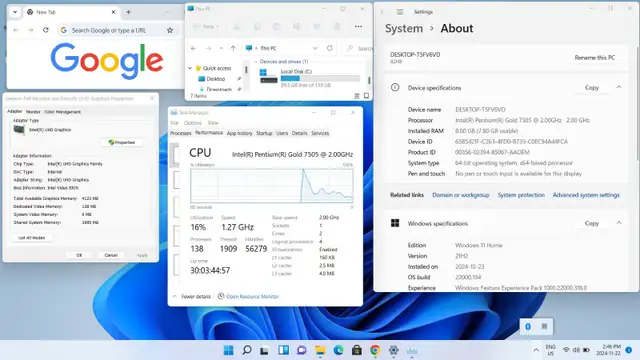Open the Monitor tab in graphics properties
Screen dimensions: 640x360
pyautogui.click(x=33, y=112)
